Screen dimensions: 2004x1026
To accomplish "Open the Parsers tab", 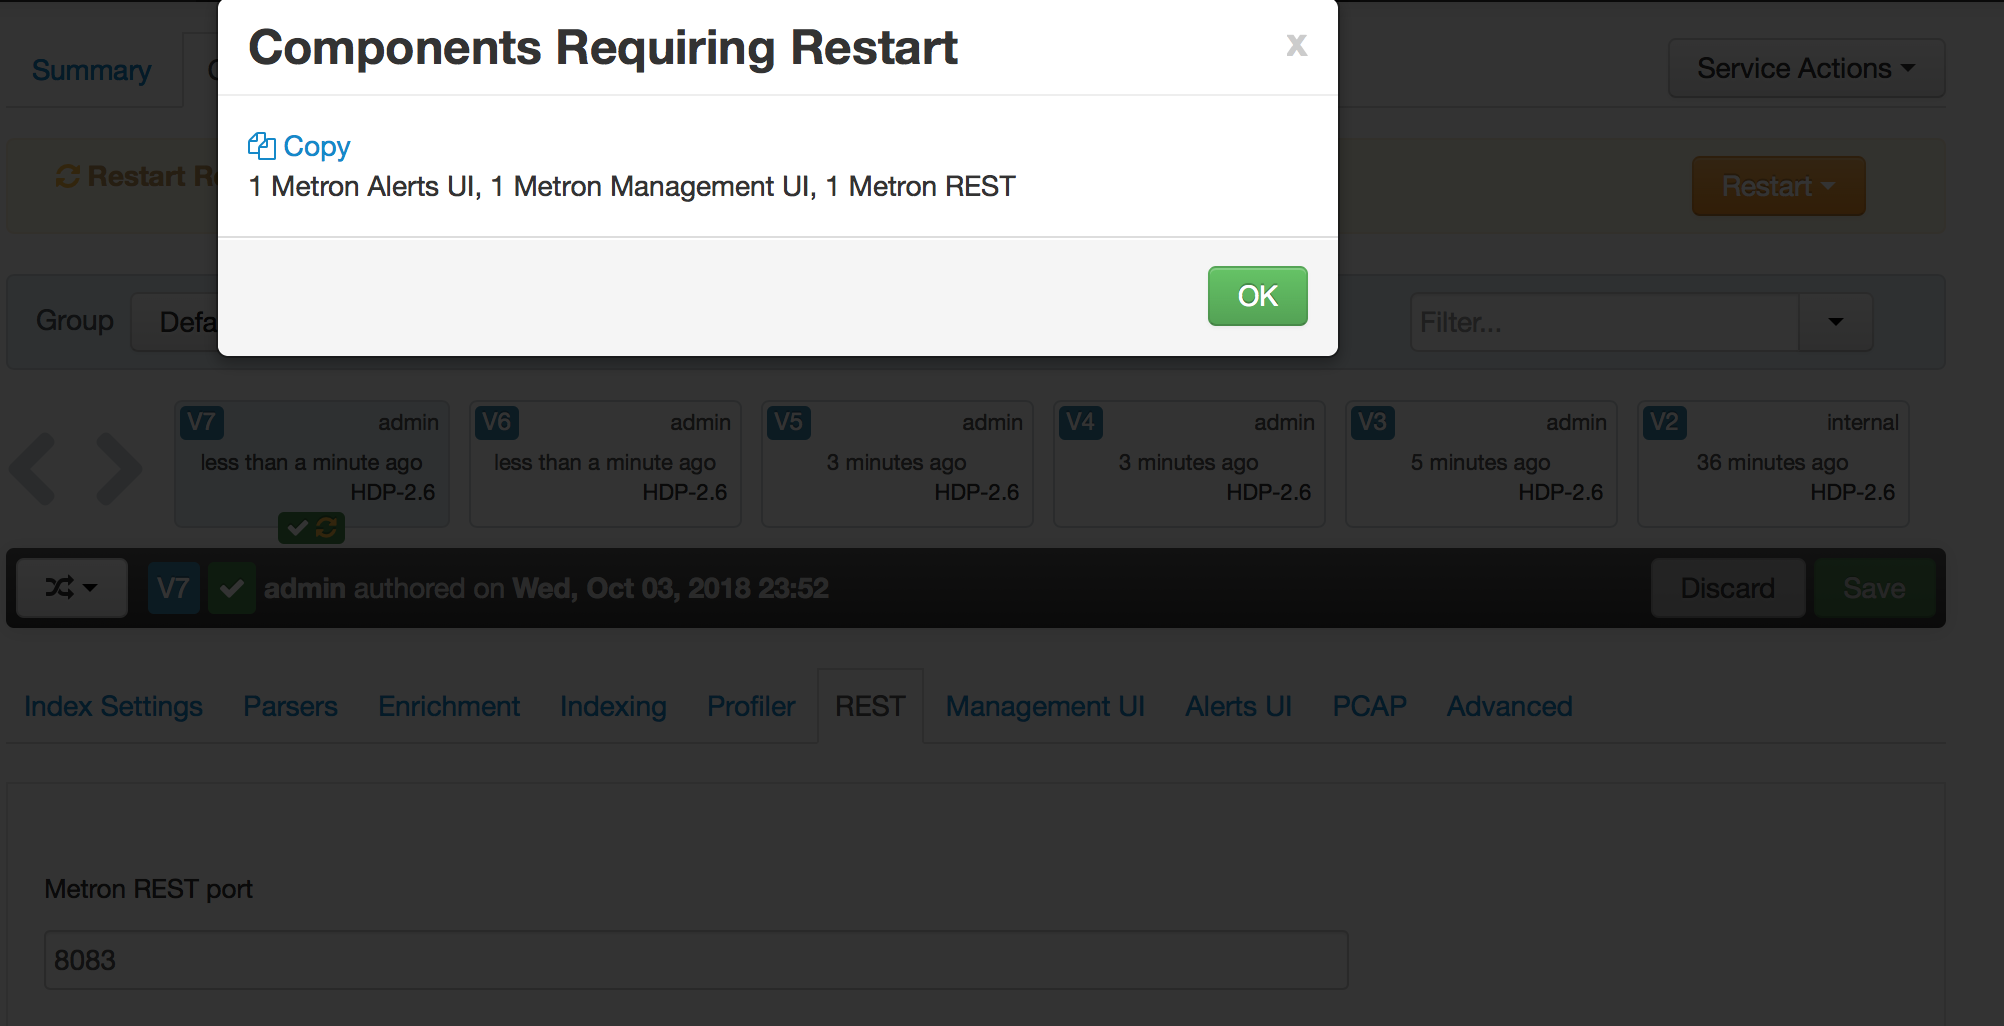I will [x=290, y=706].
